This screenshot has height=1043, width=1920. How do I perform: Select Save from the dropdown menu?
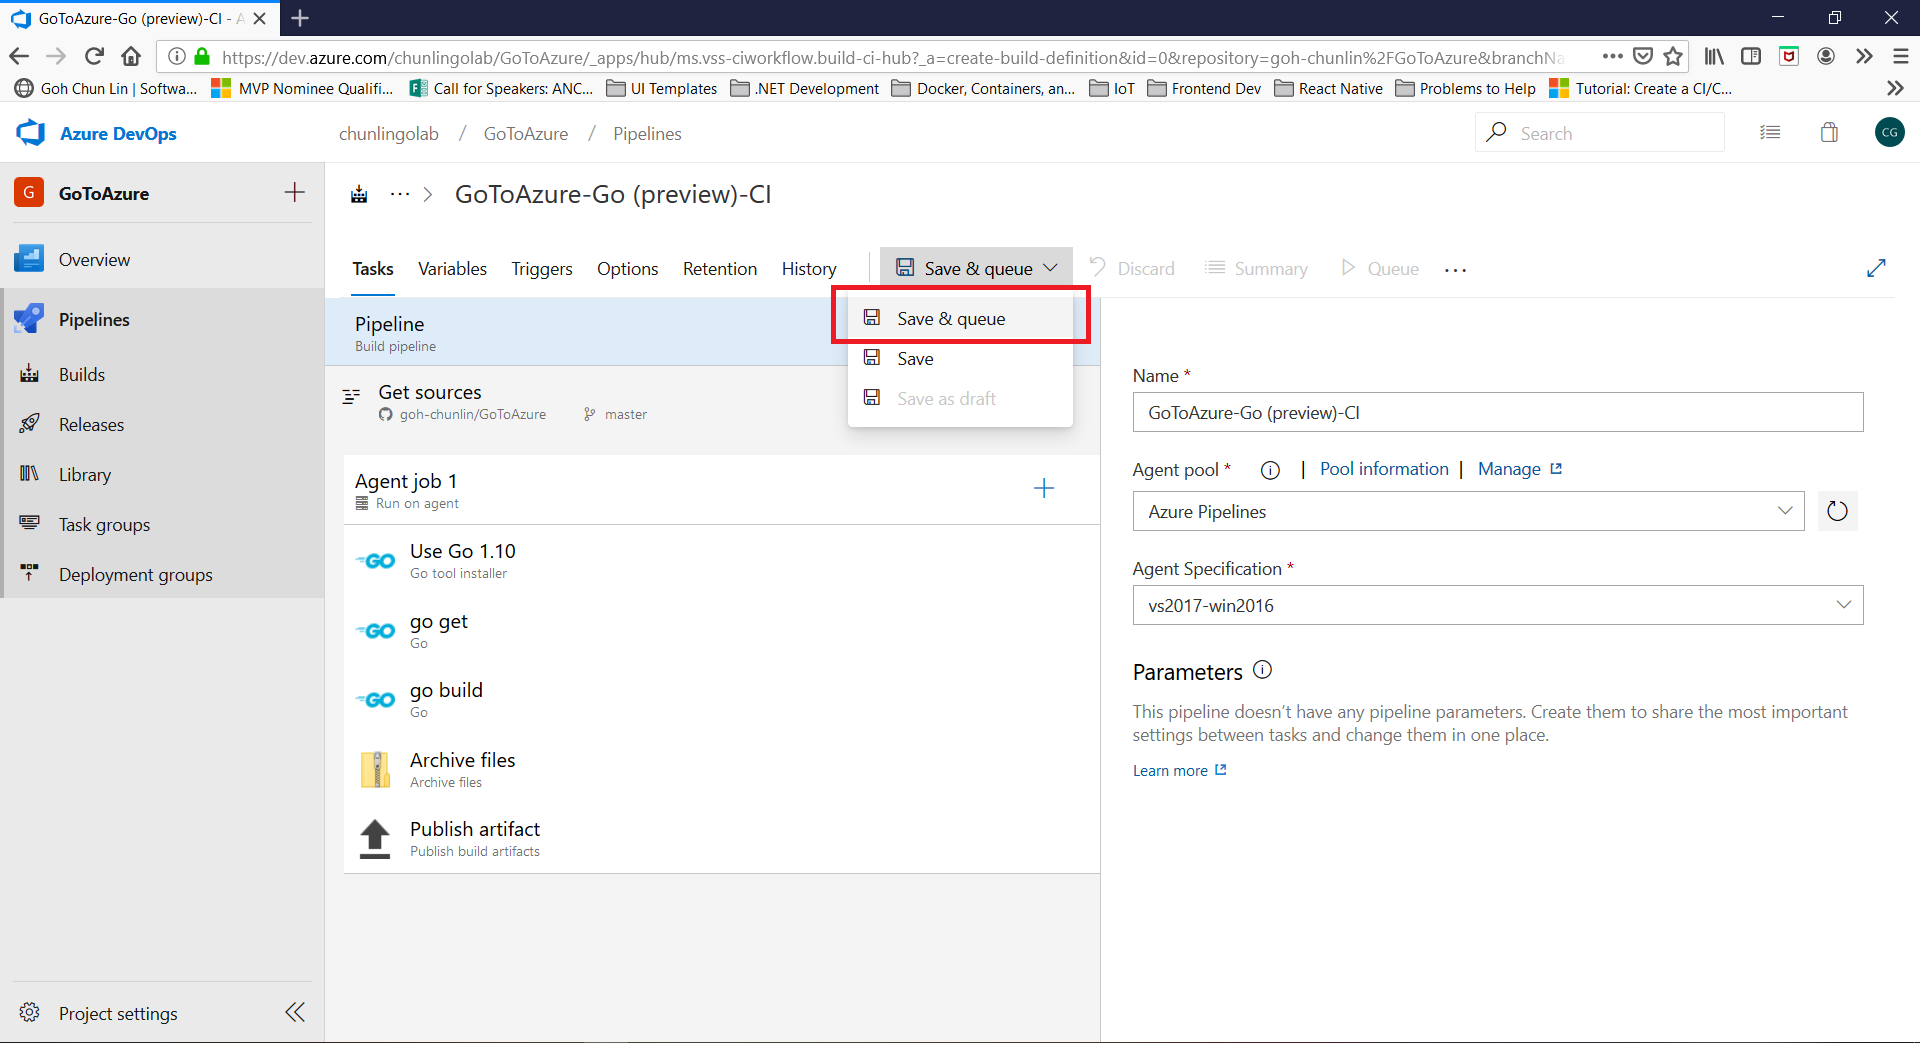915,359
